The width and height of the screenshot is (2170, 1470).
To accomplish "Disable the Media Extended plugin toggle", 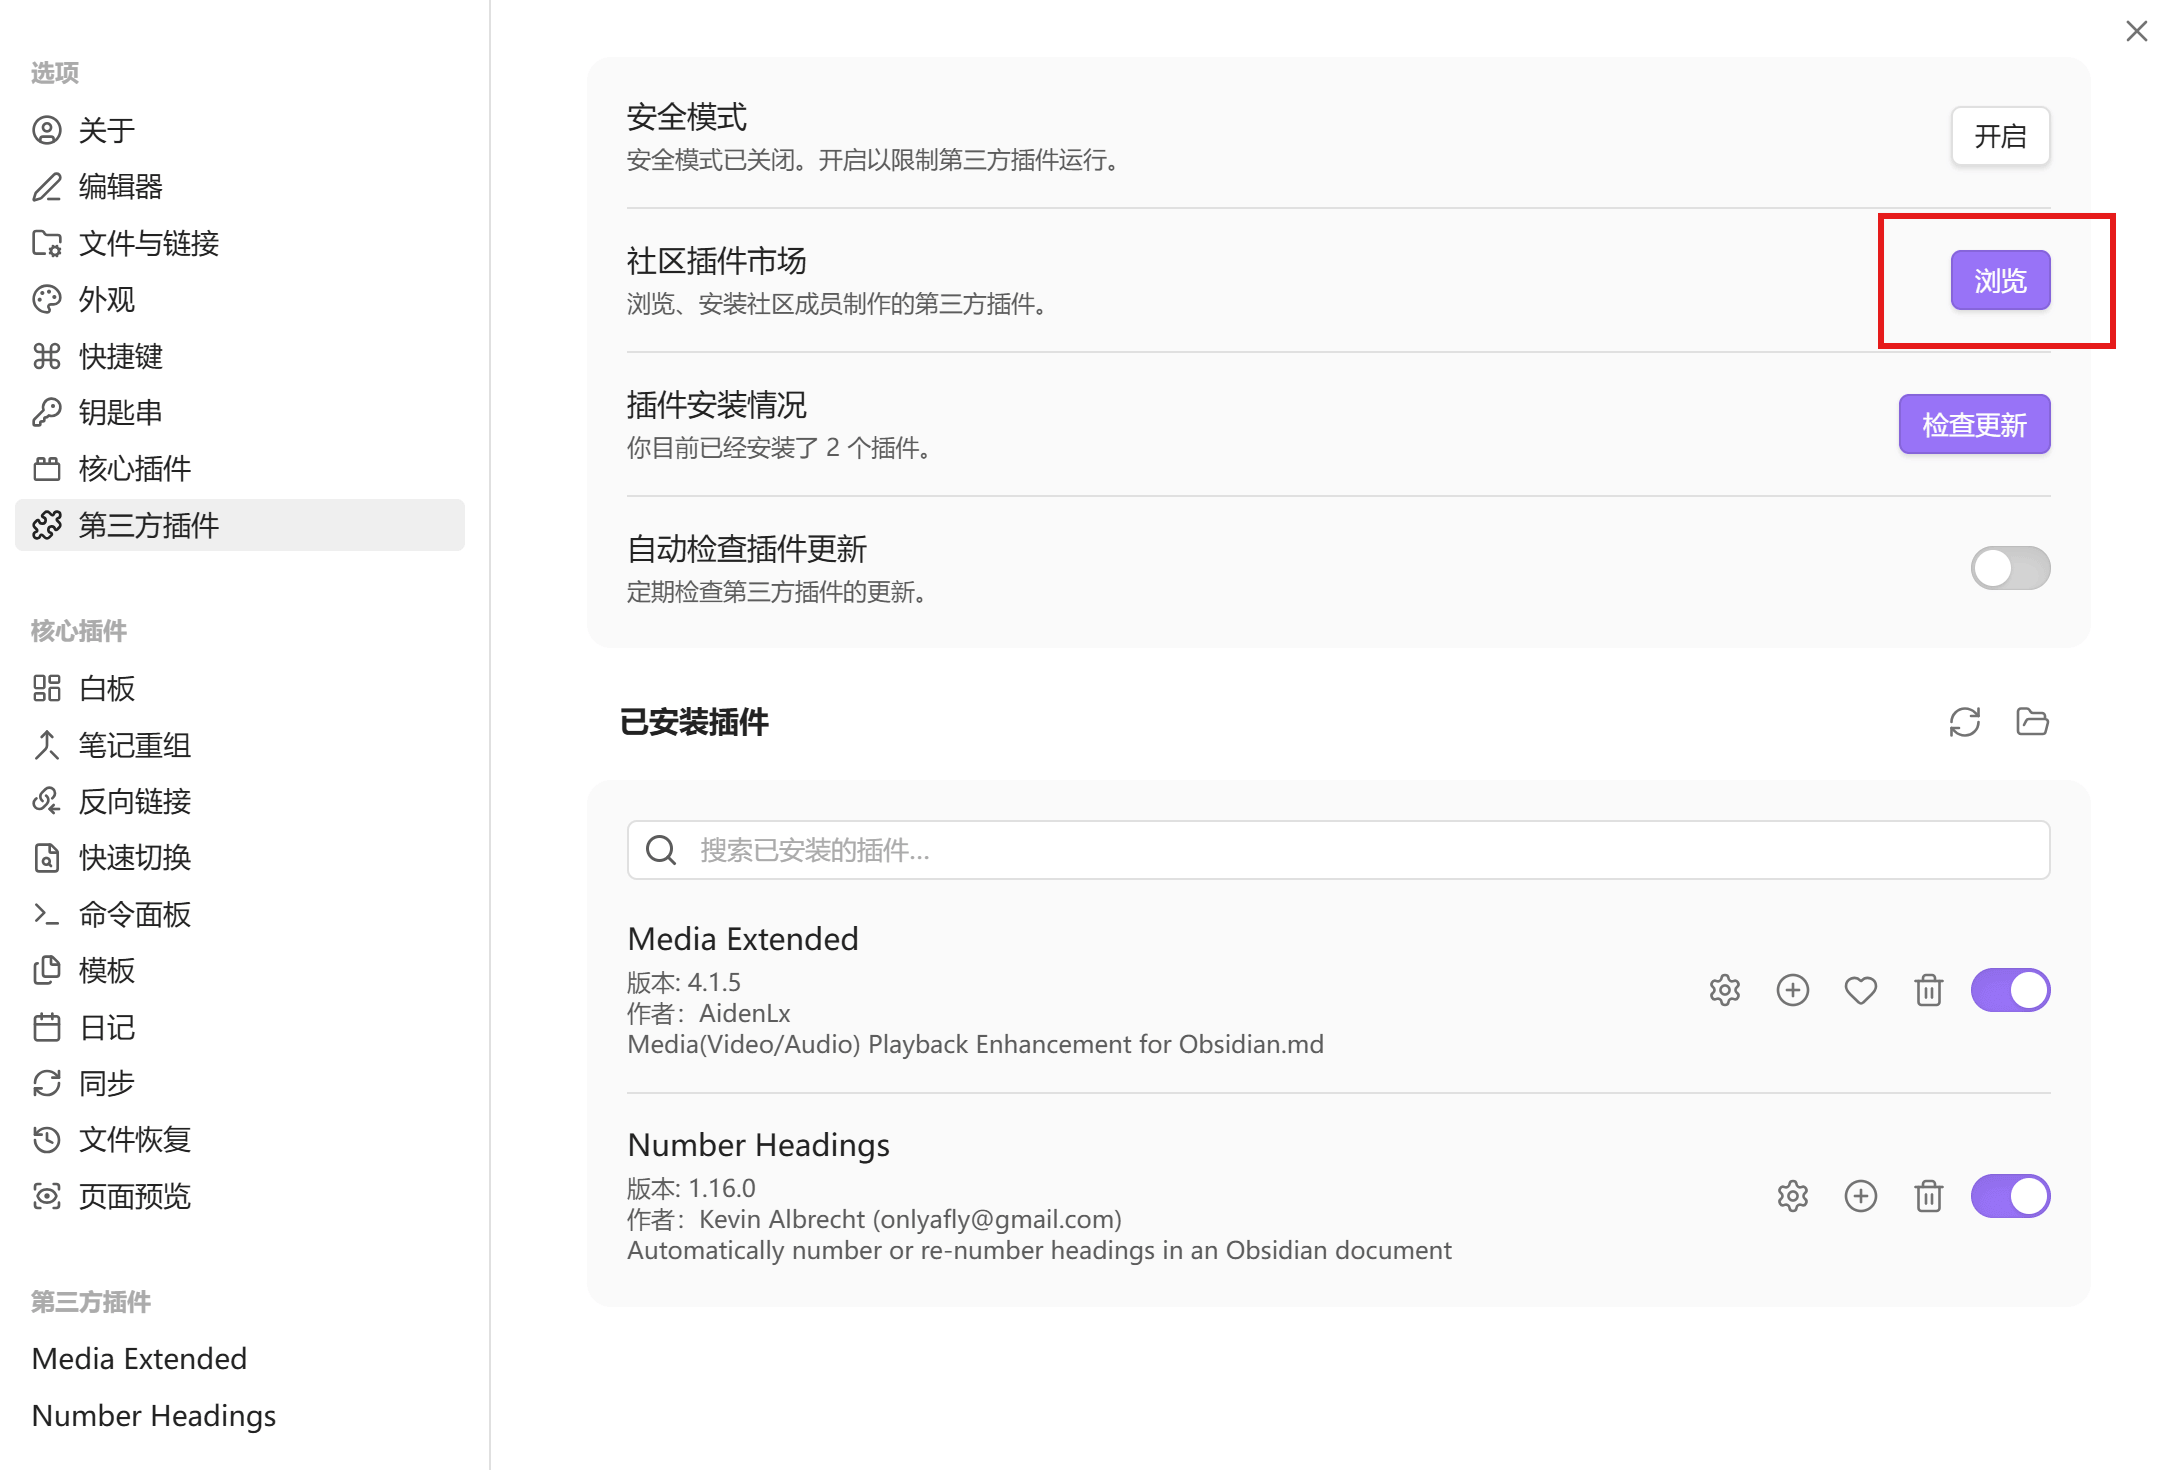I will coord(2010,990).
